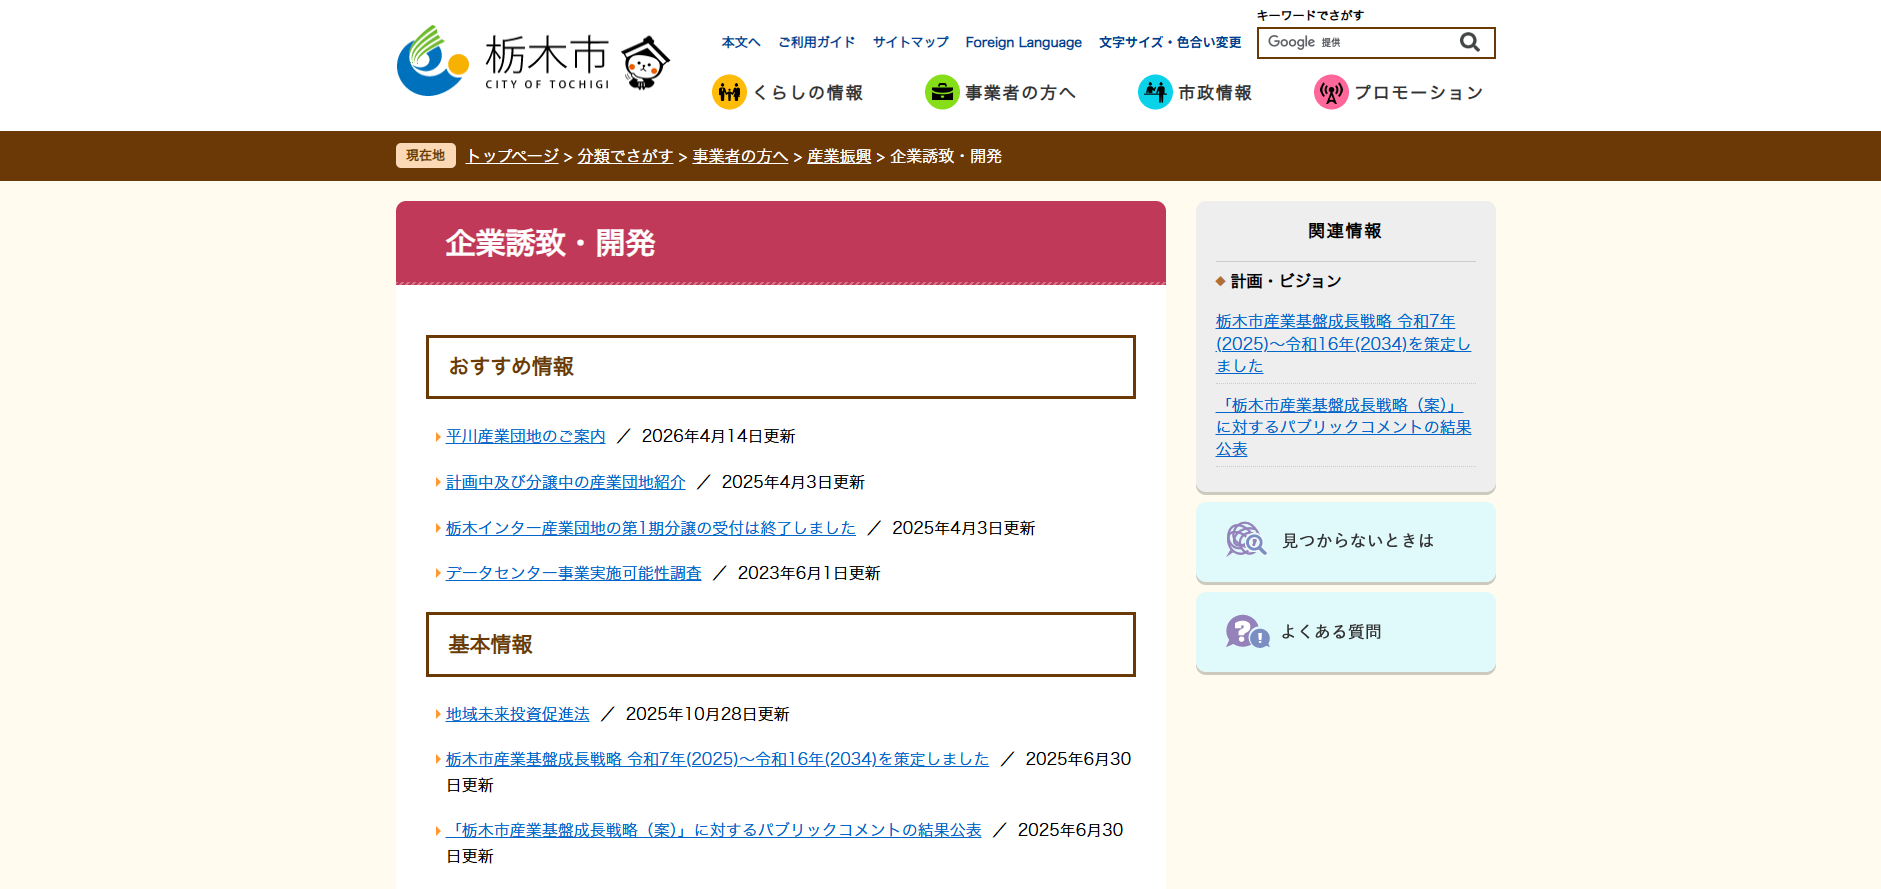
Task: Jump to 本文へ link
Action: point(741,42)
